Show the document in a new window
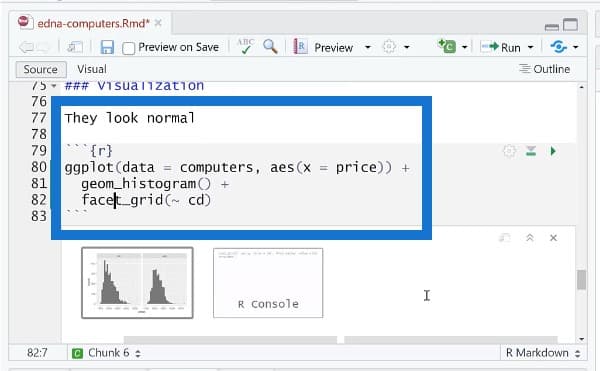 [75, 47]
